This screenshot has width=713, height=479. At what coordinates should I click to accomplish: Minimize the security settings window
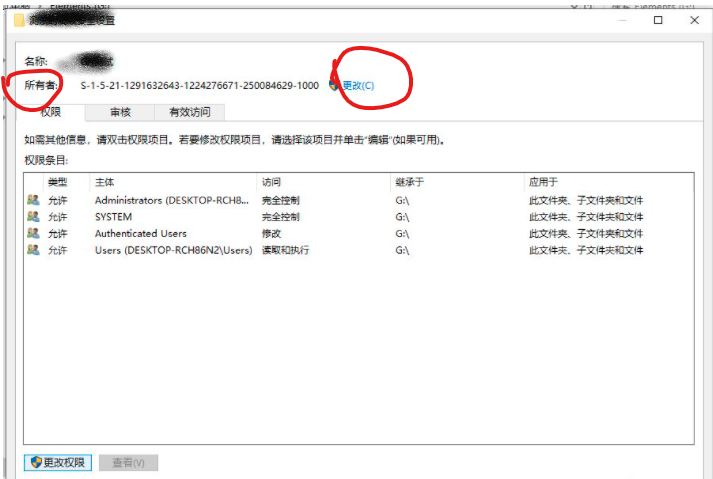click(x=623, y=20)
